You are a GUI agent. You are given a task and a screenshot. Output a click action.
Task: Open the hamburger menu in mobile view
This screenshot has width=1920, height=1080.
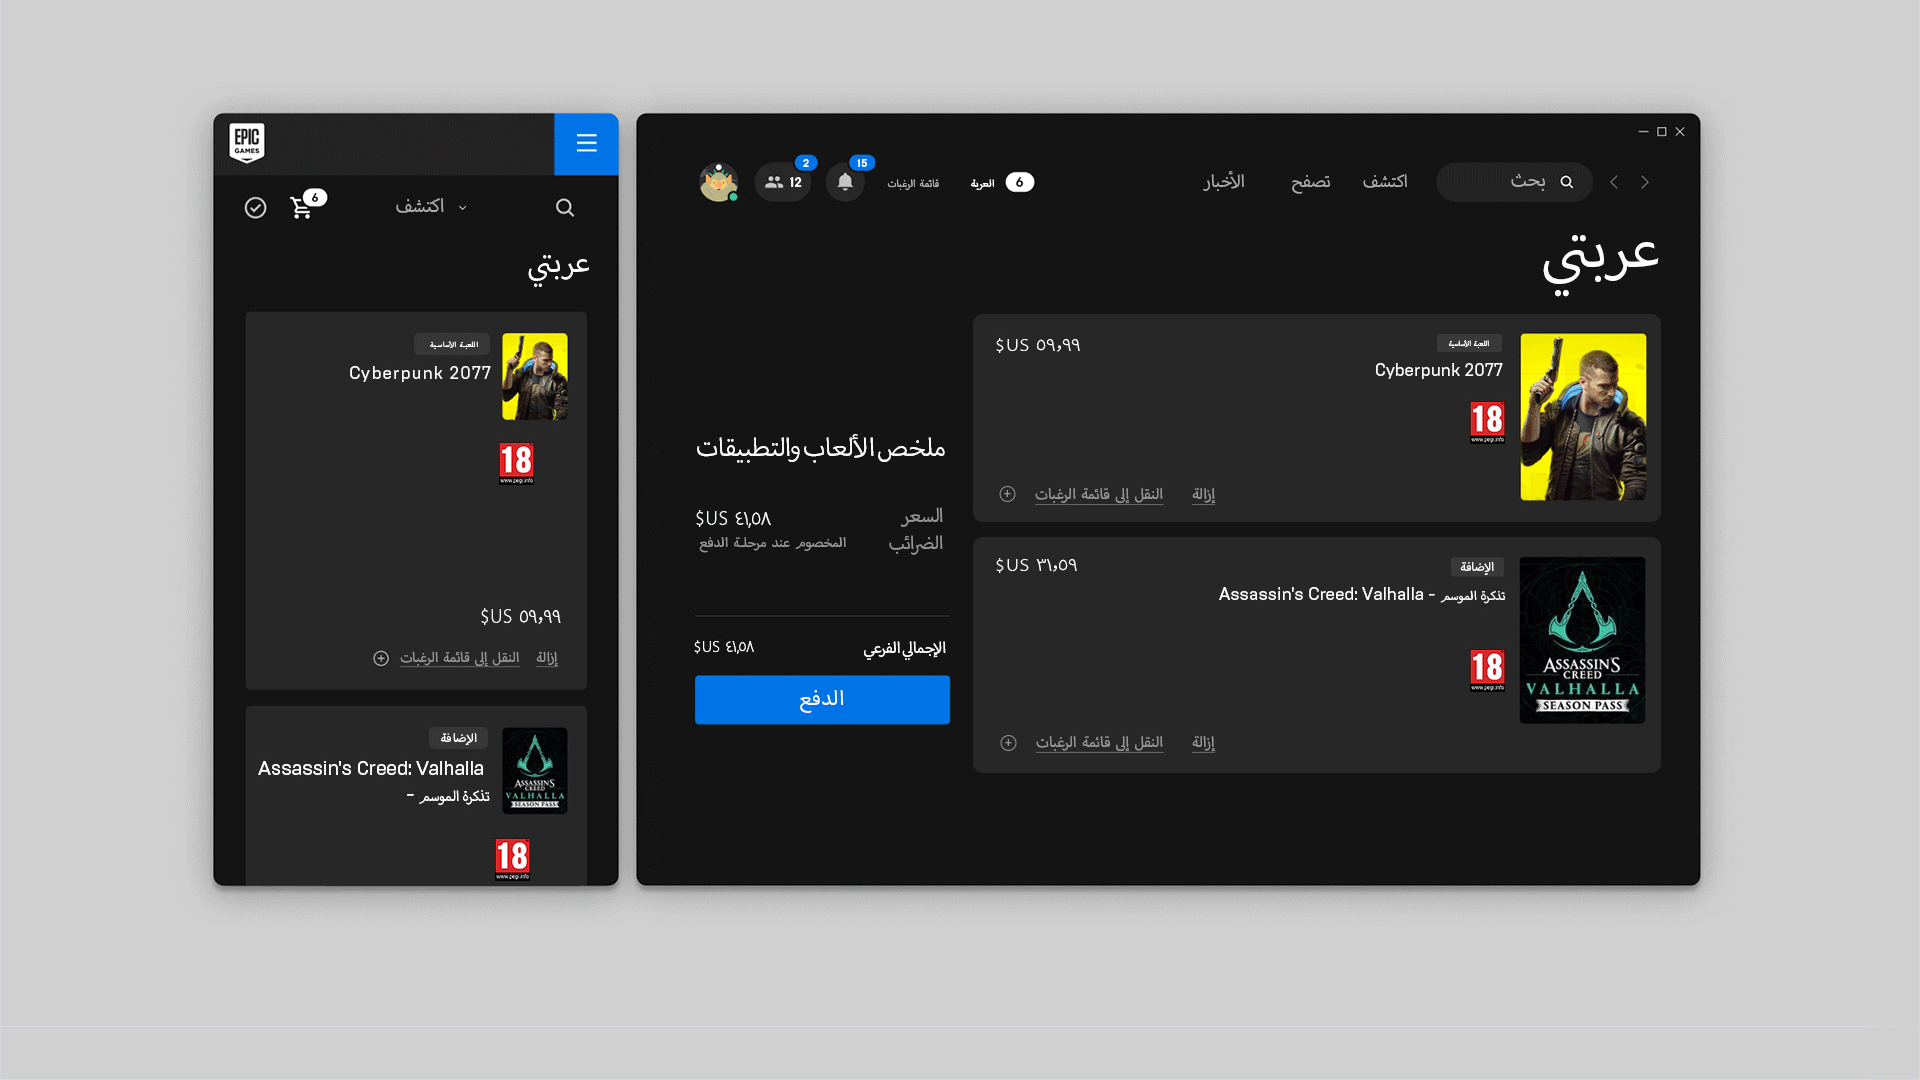pyautogui.click(x=586, y=144)
